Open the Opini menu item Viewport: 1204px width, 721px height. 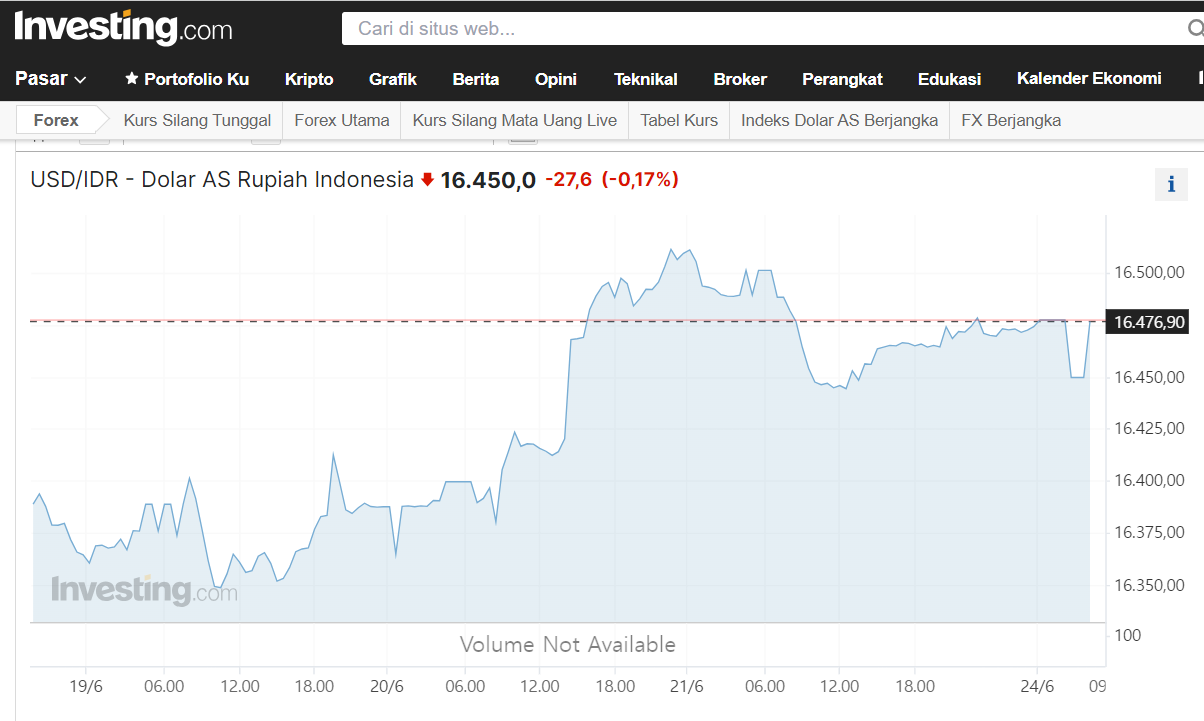(x=556, y=79)
